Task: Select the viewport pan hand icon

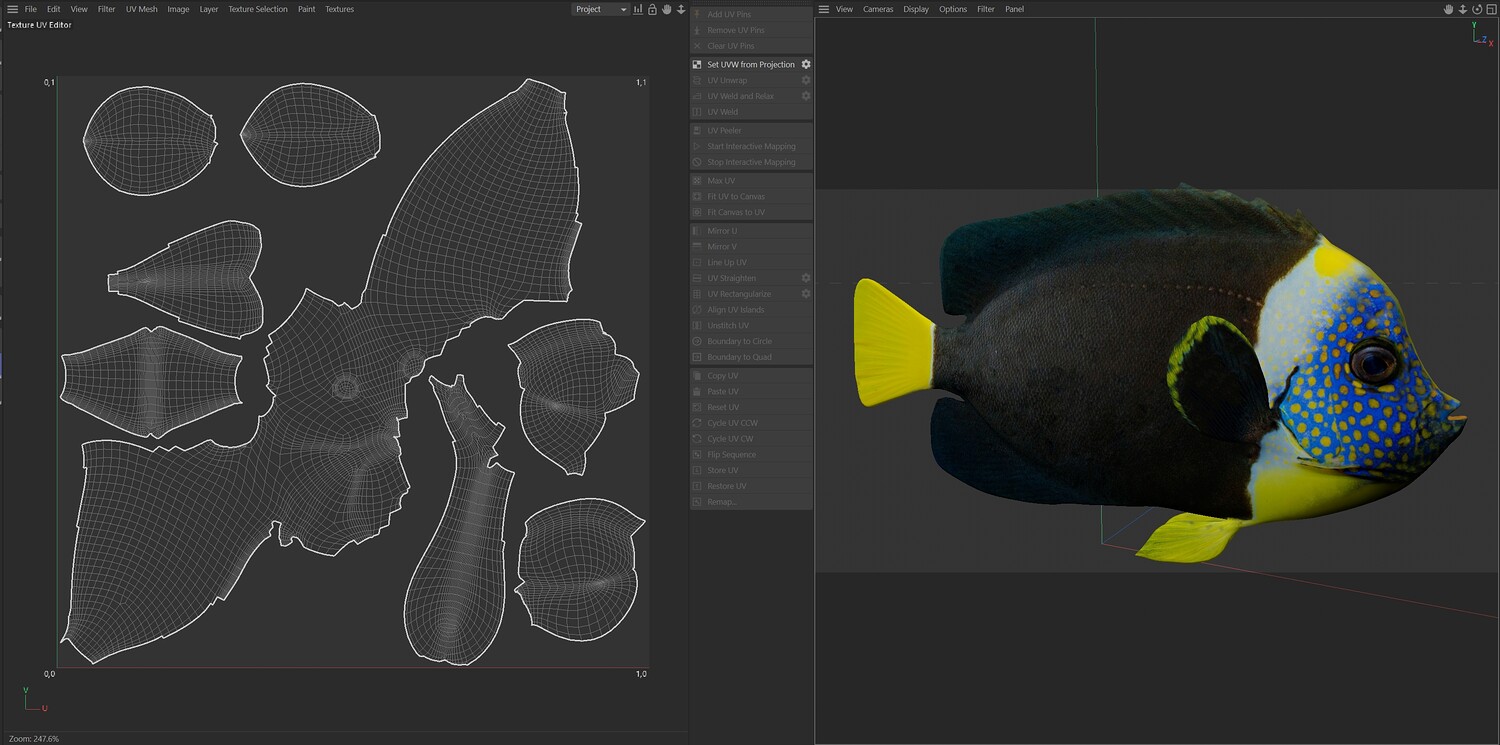Action: tap(1448, 9)
